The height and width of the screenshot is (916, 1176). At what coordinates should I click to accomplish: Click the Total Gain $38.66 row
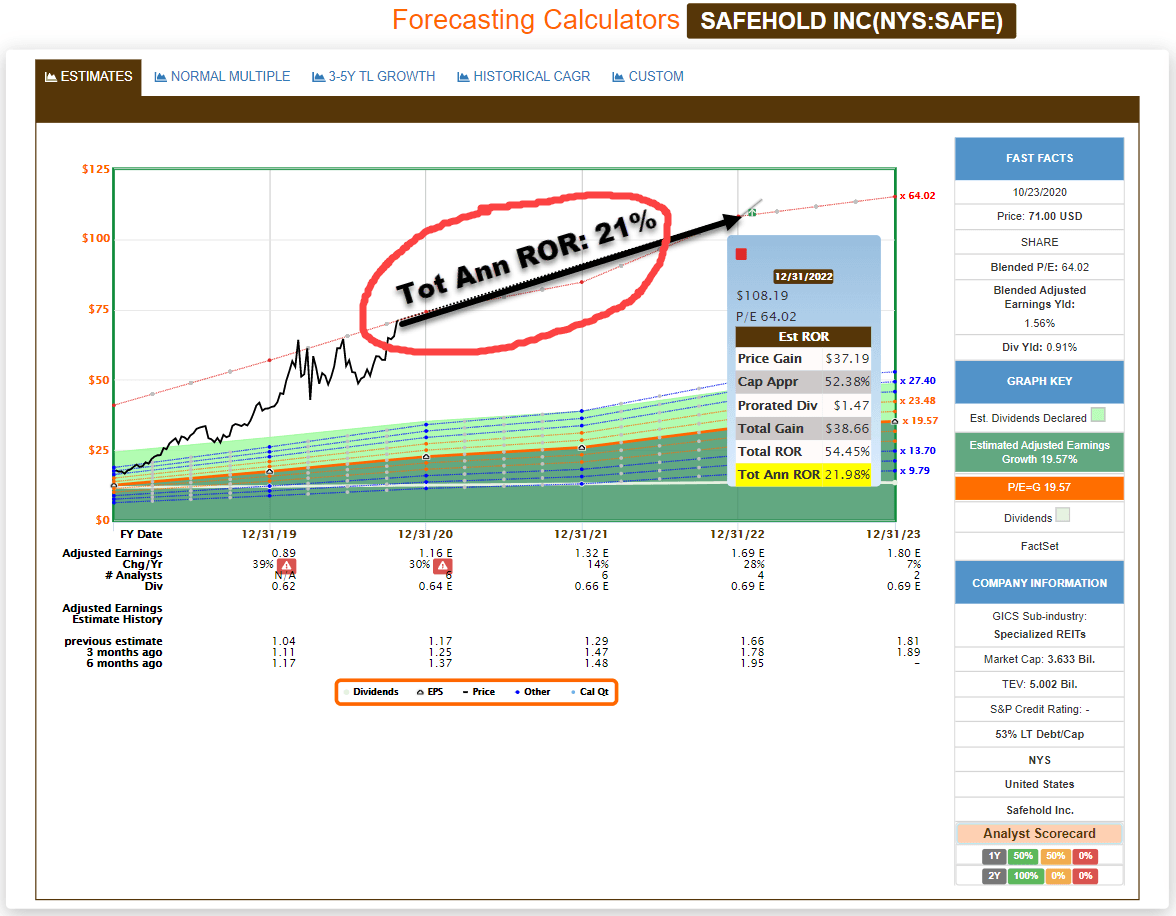tap(803, 428)
